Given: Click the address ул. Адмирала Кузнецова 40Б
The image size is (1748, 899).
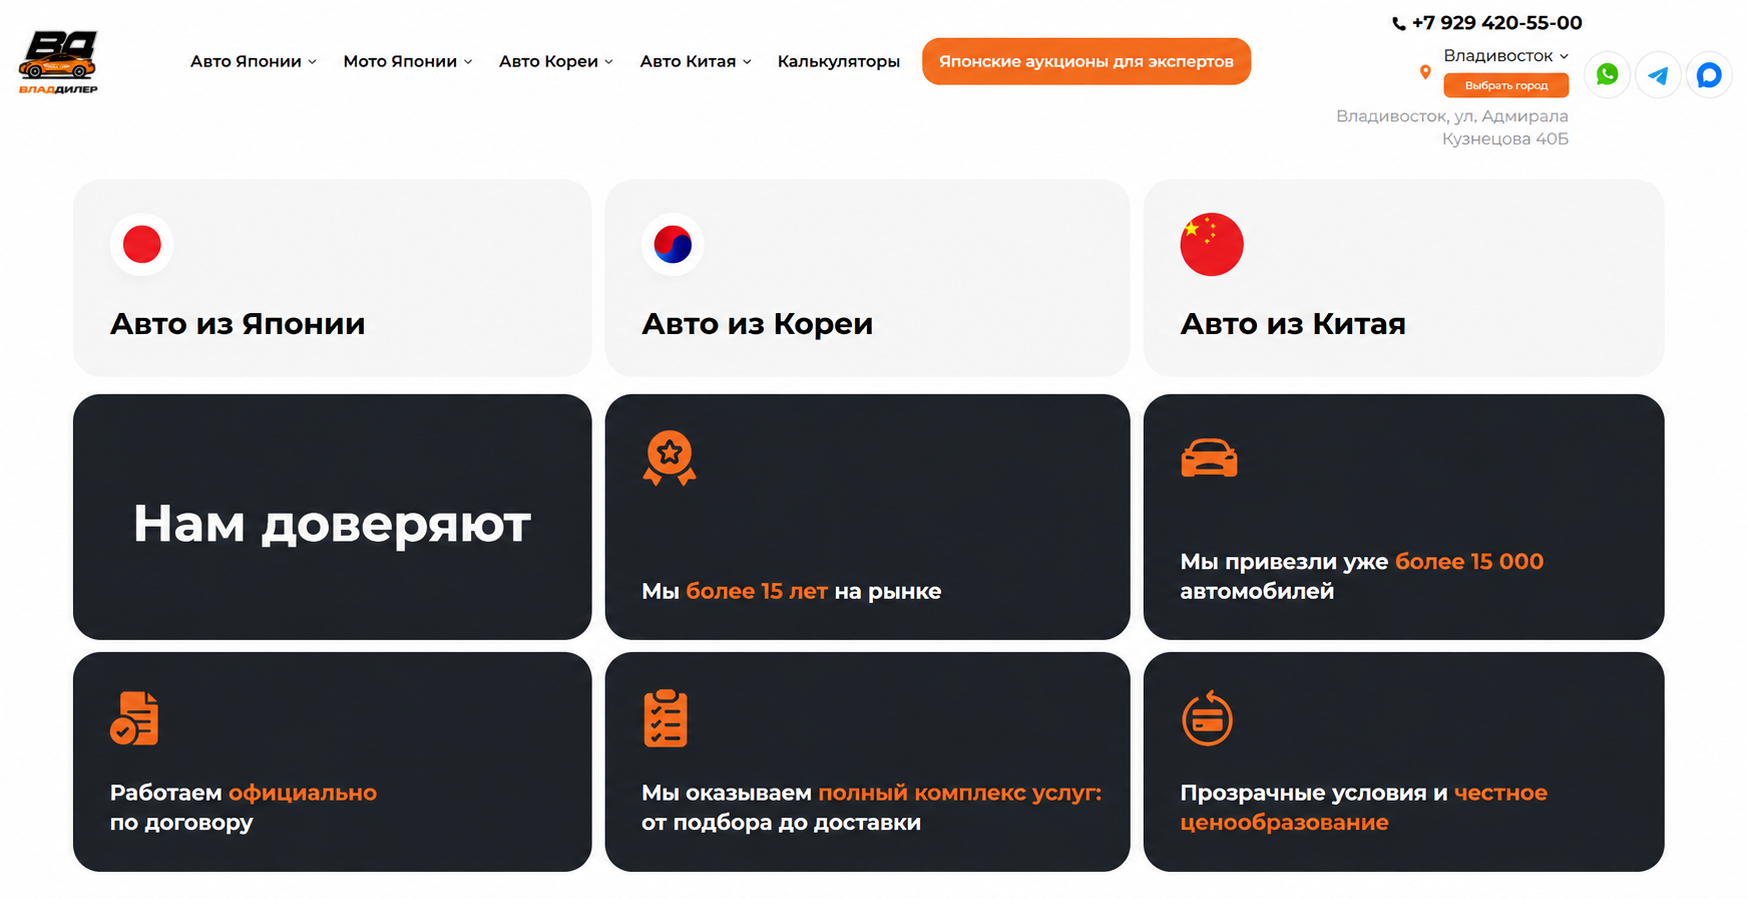Looking at the screenshot, I should pyautogui.click(x=1453, y=128).
